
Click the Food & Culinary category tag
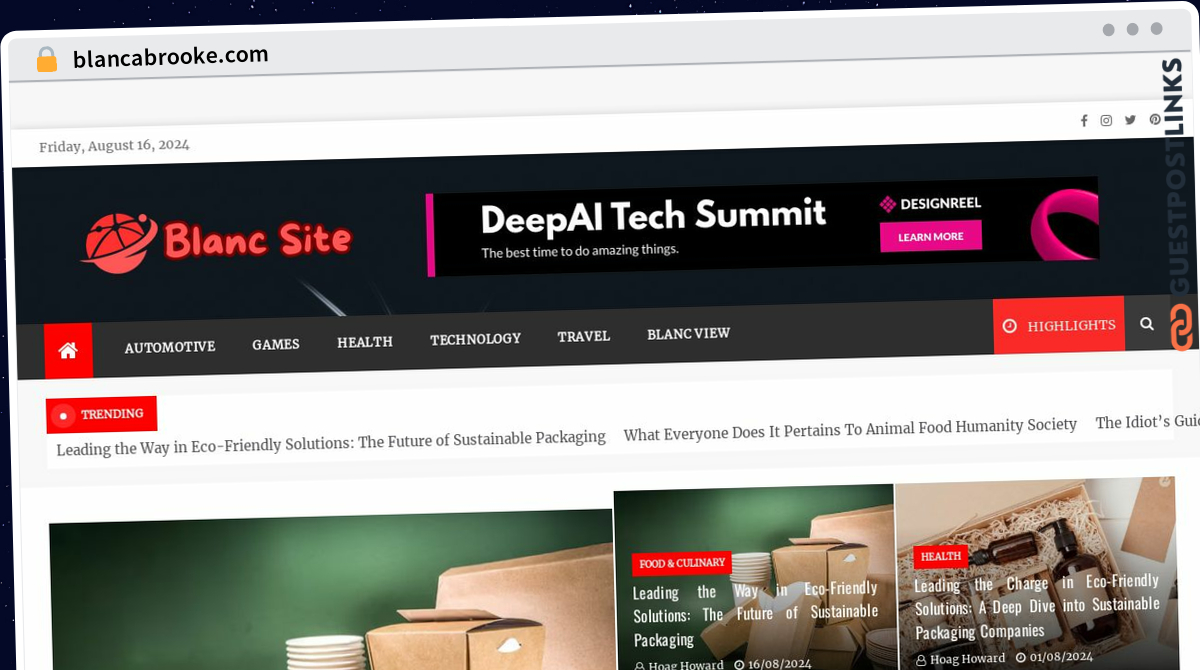tap(681, 564)
